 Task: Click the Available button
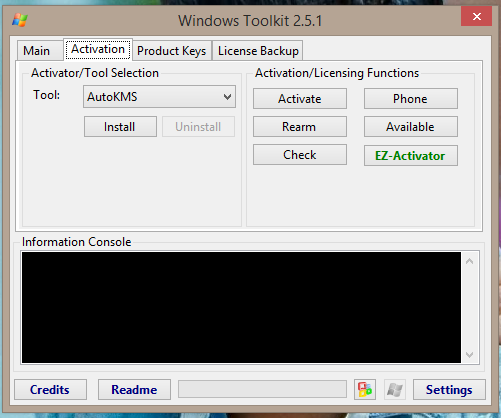point(411,127)
